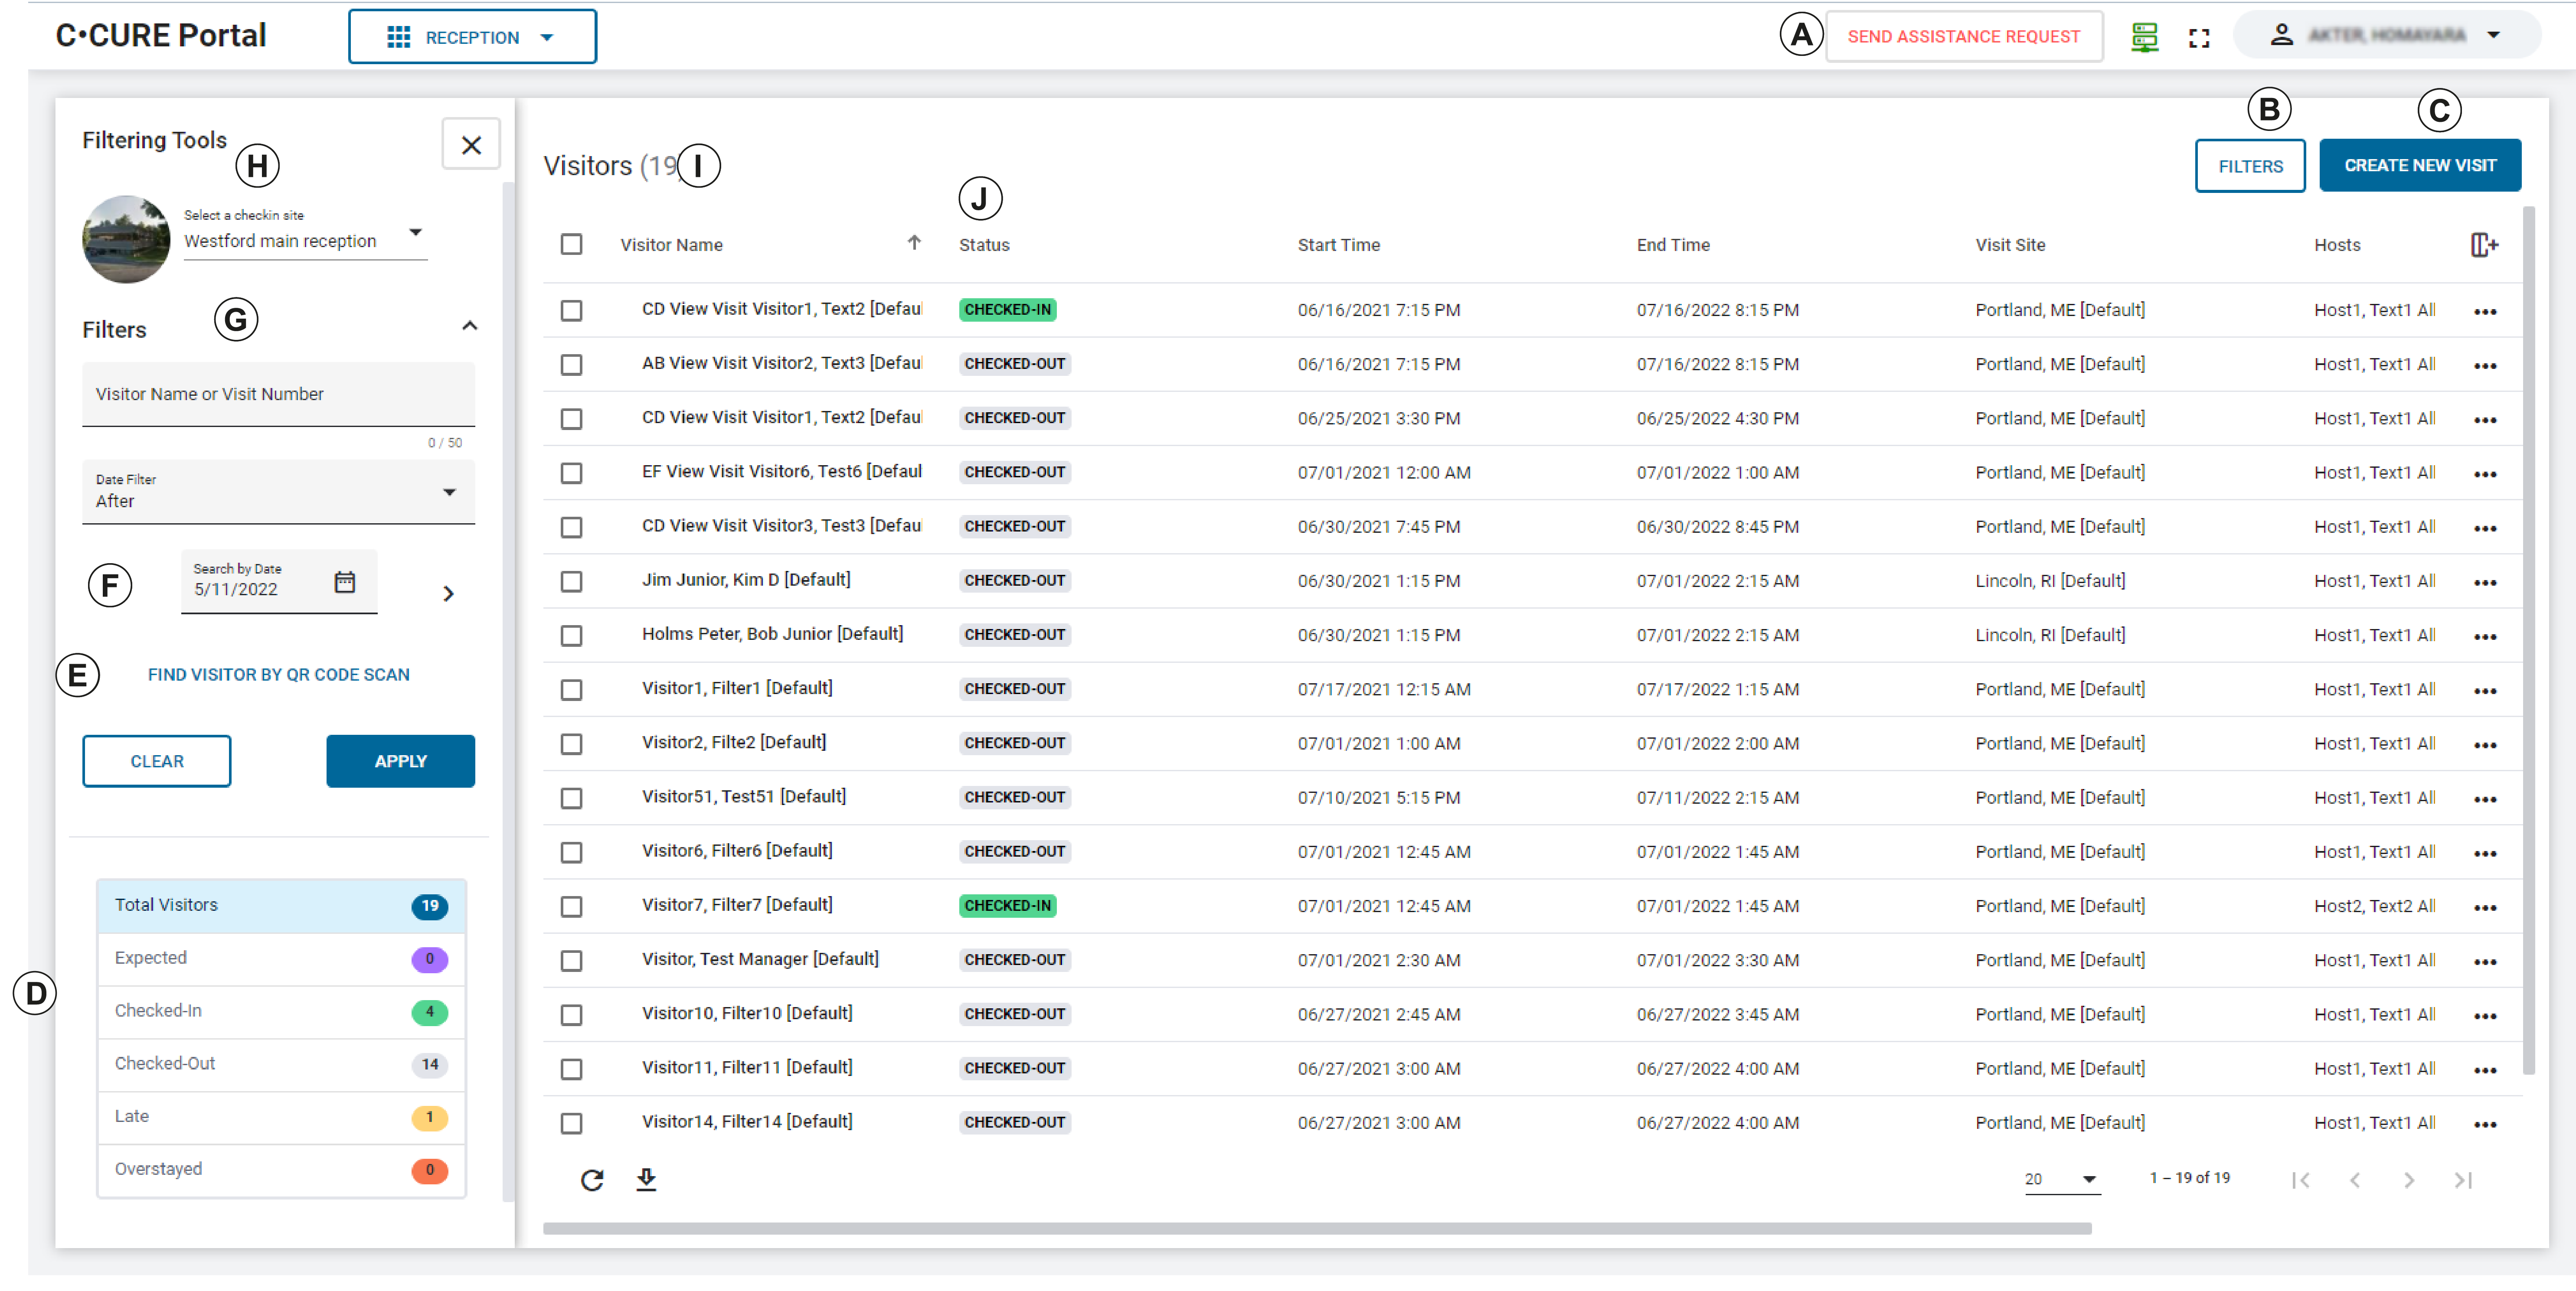Open the column chooser icon

pos(2484,245)
